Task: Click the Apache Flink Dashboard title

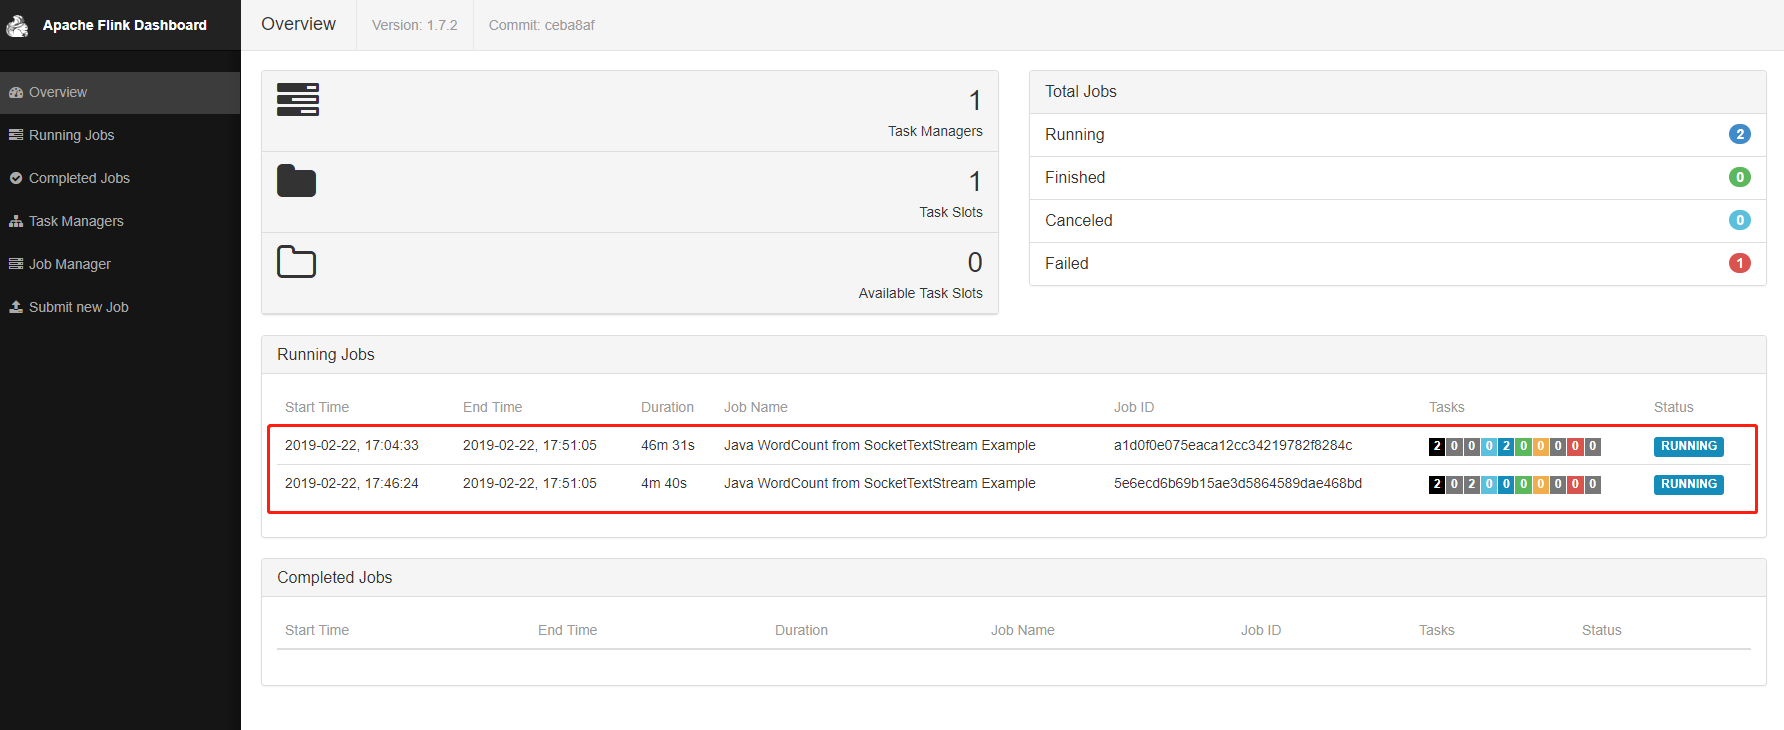Action: (125, 25)
